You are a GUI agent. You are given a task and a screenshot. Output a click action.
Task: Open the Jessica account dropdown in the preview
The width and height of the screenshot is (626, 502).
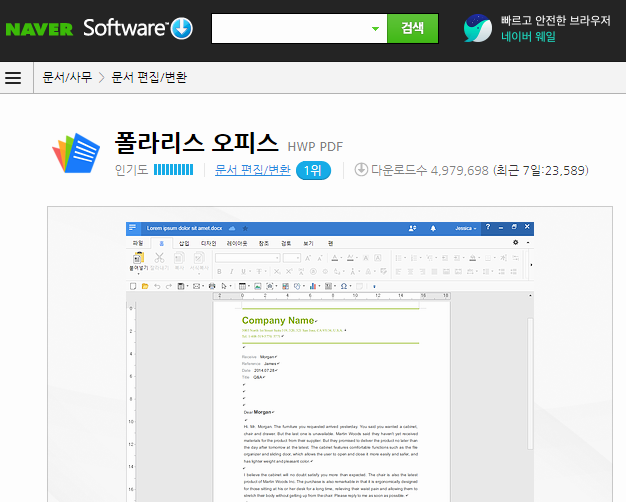pos(466,228)
